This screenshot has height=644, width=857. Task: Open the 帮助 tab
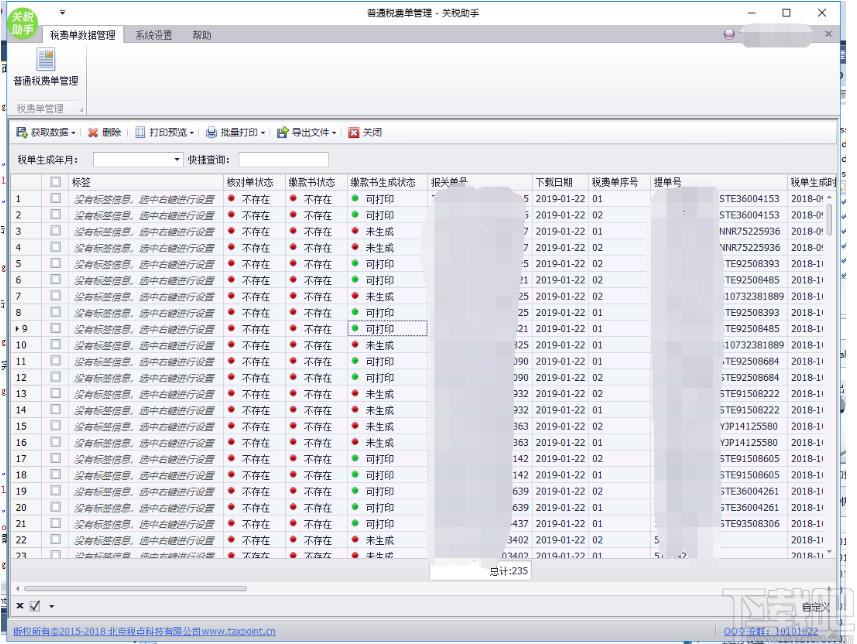pyautogui.click(x=202, y=35)
